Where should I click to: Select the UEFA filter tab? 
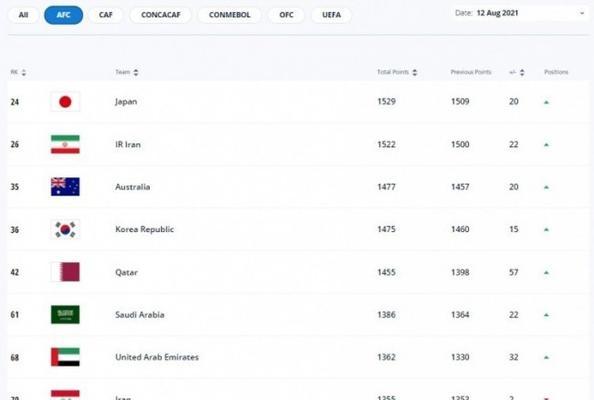[x=331, y=15]
